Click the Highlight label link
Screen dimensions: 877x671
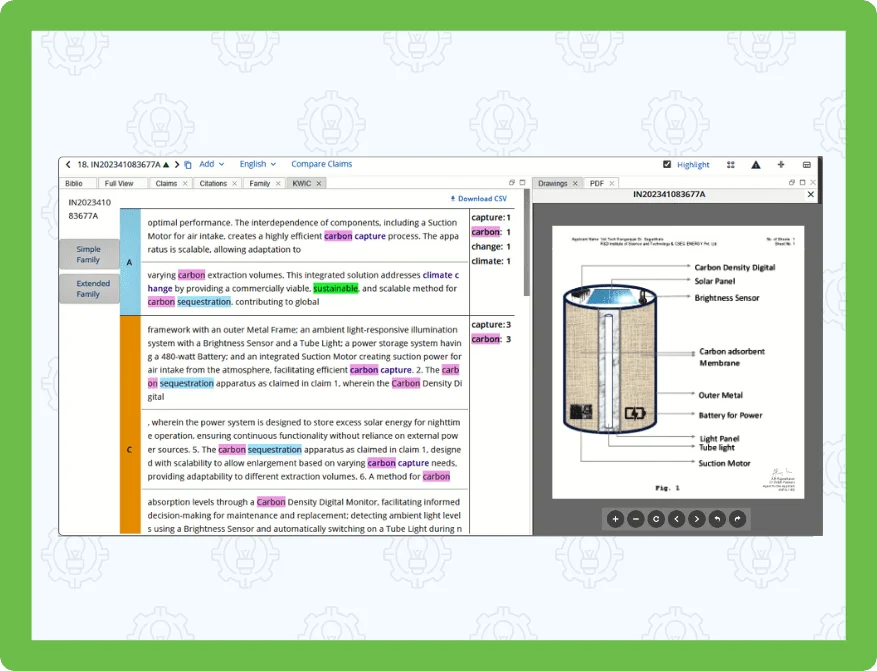[x=693, y=164]
